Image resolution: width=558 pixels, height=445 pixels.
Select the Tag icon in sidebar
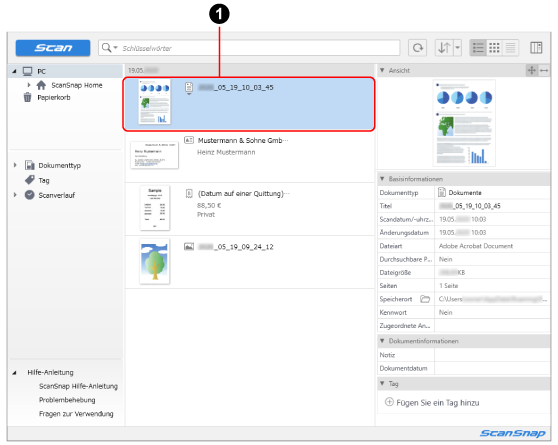point(30,180)
